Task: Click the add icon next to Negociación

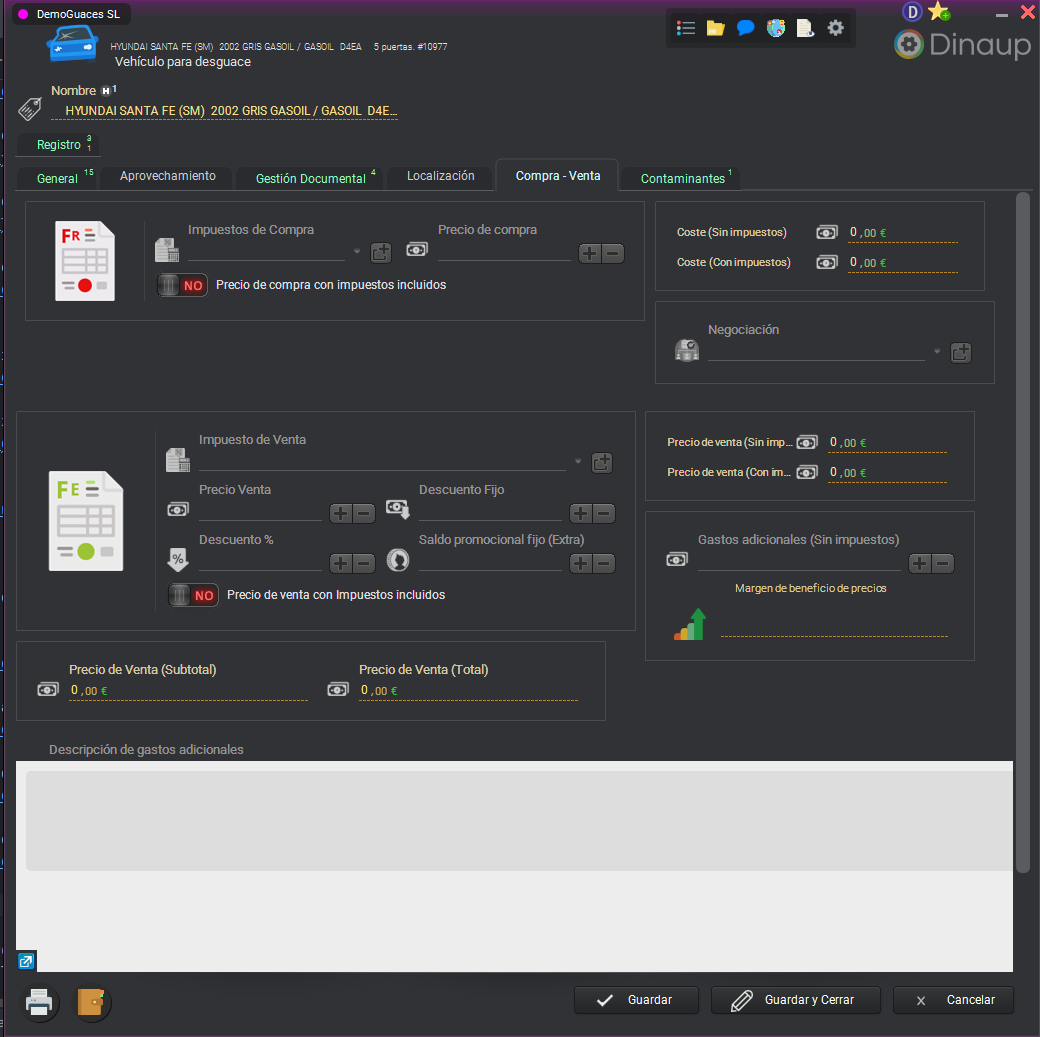Action: point(961,352)
